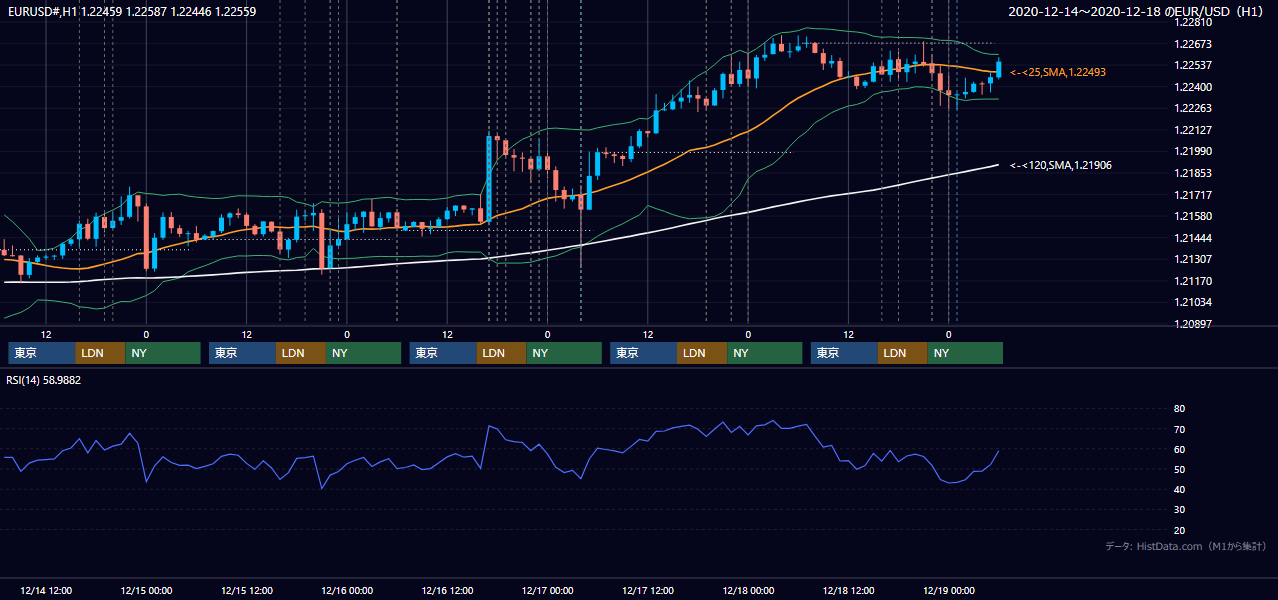Image resolution: width=1278 pixels, height=600 pixels.
Task: Select the RSI(14) 58.9882 indicator label
Action: pyautogui.click(x=44, y=380)
